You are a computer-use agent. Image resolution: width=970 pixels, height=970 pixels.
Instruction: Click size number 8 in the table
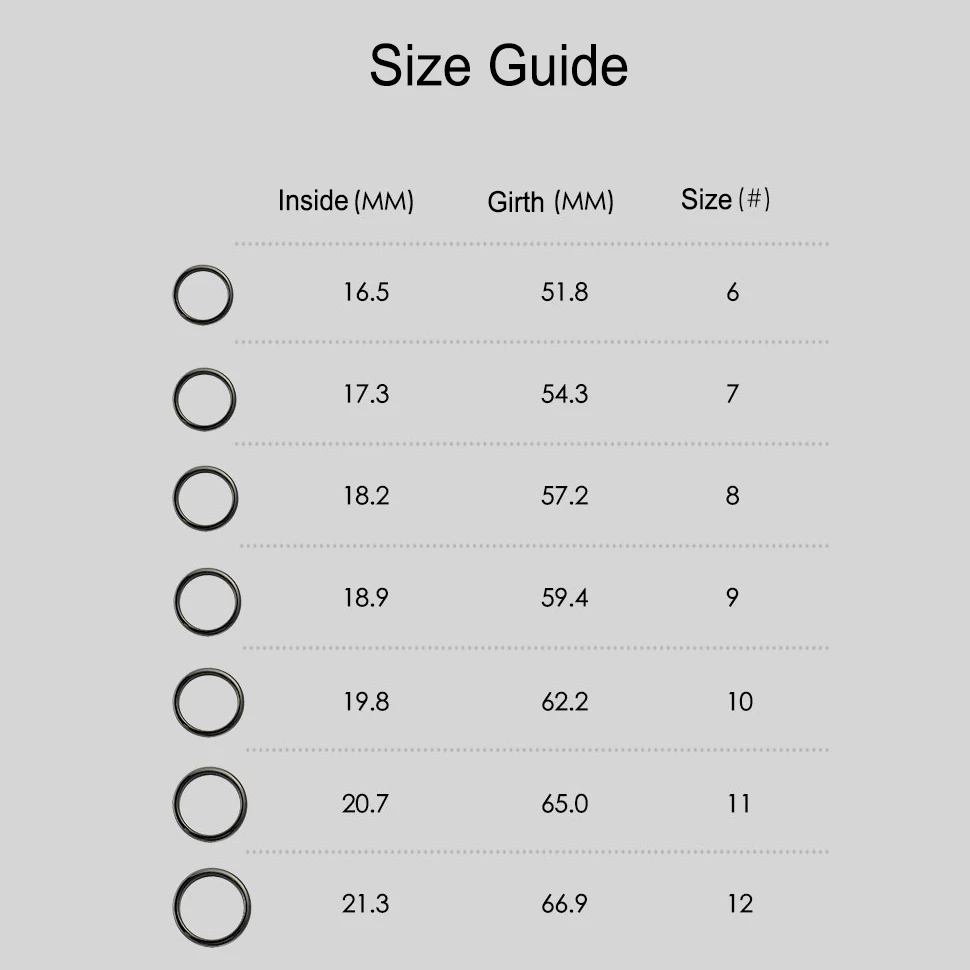(x=732, y=497)
